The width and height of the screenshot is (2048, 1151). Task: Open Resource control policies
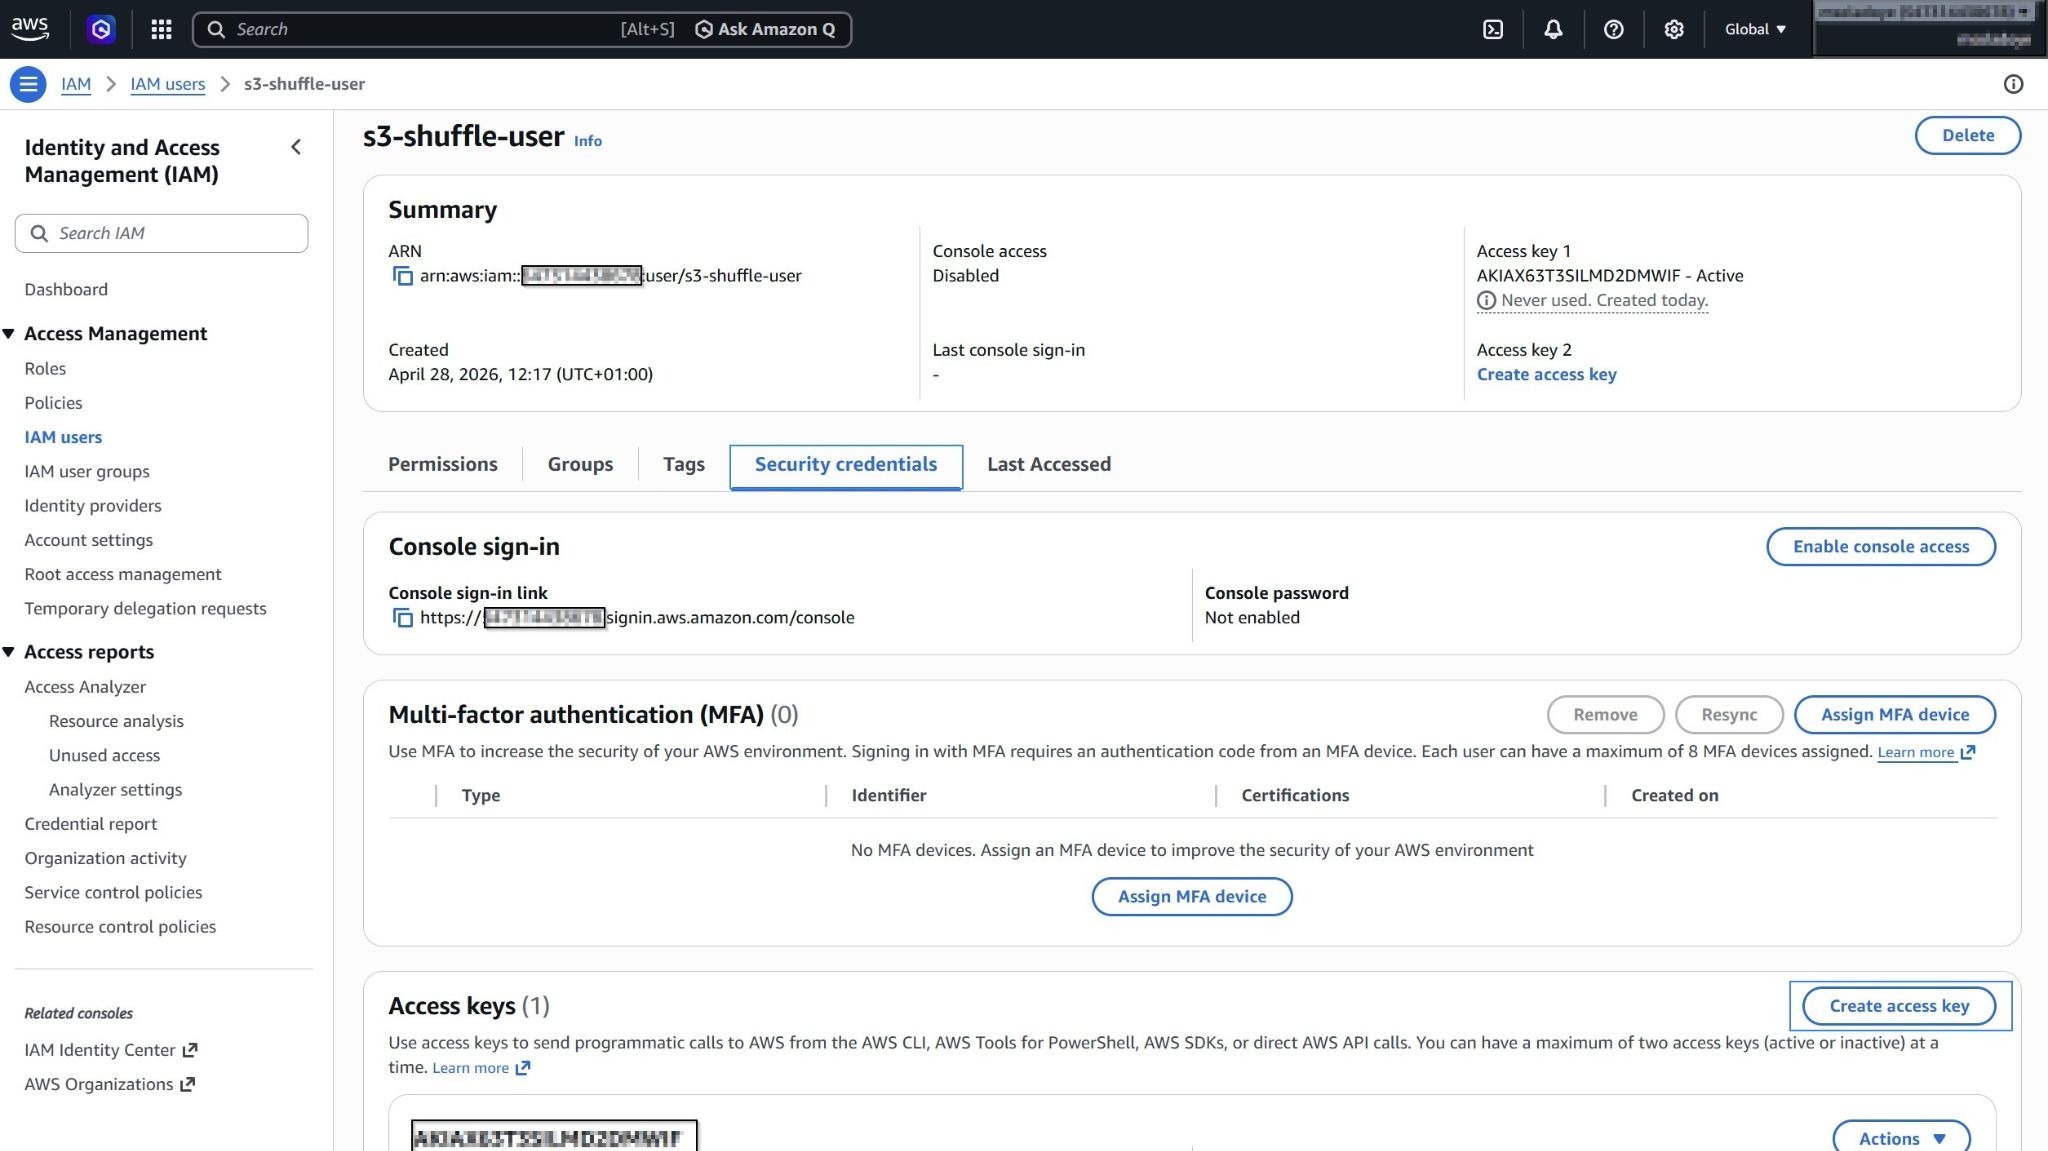tap(120, 926)
